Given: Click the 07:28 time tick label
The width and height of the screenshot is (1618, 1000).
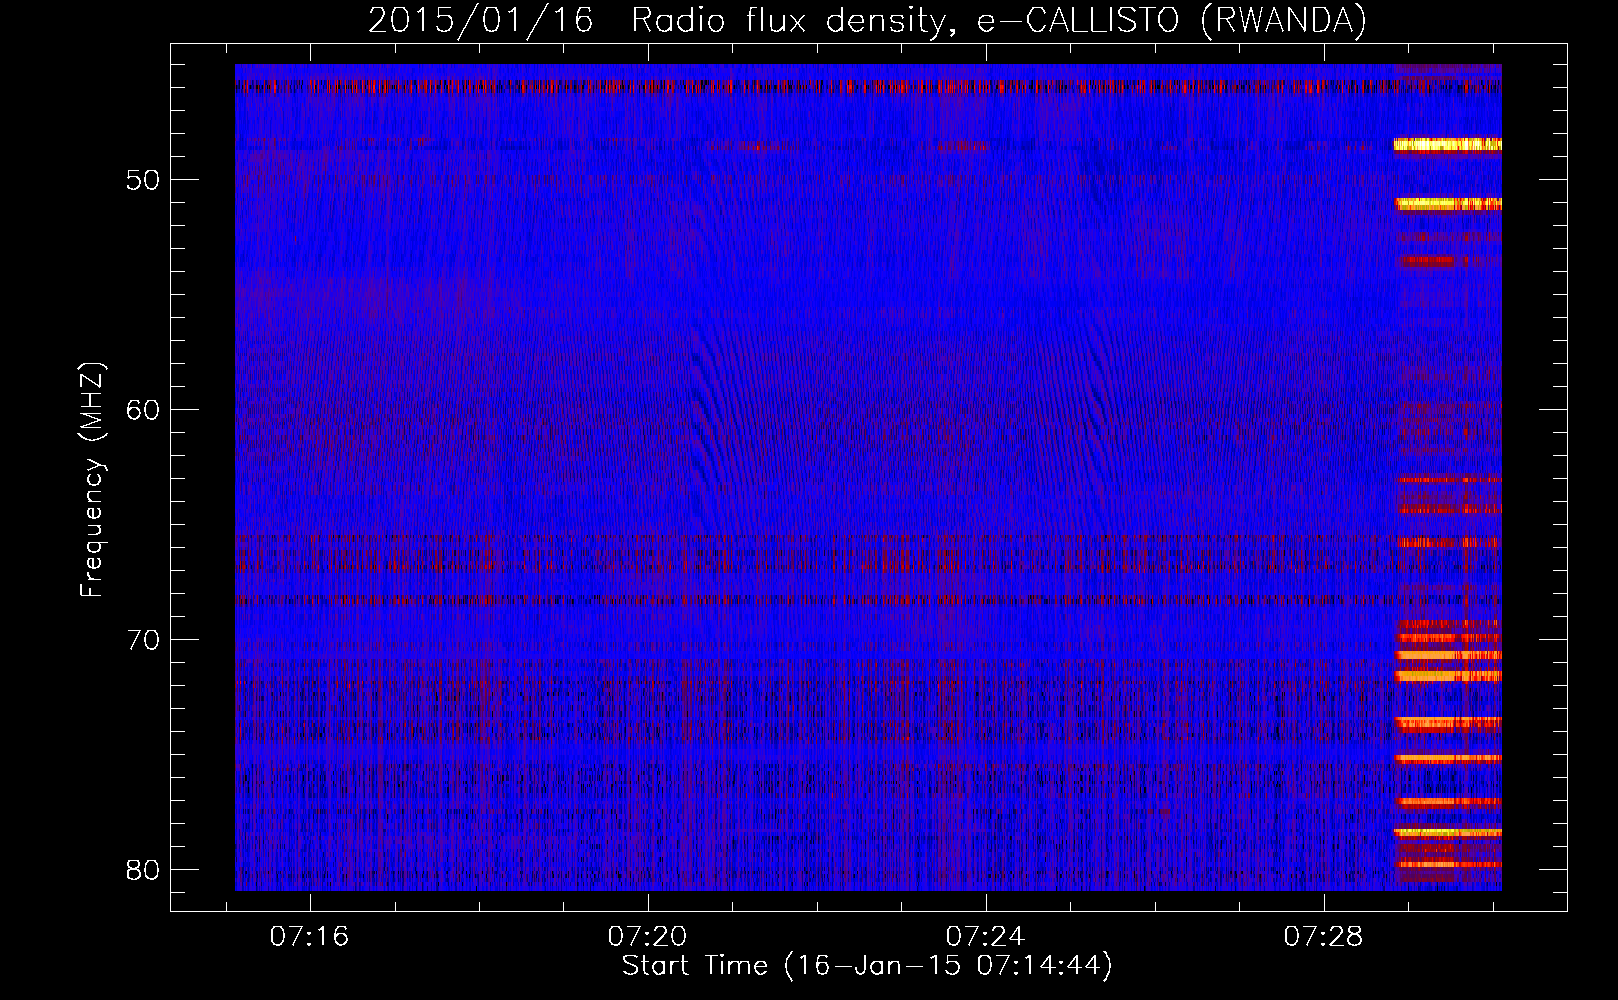Looking at the screenshot, I should [1324, 936].
